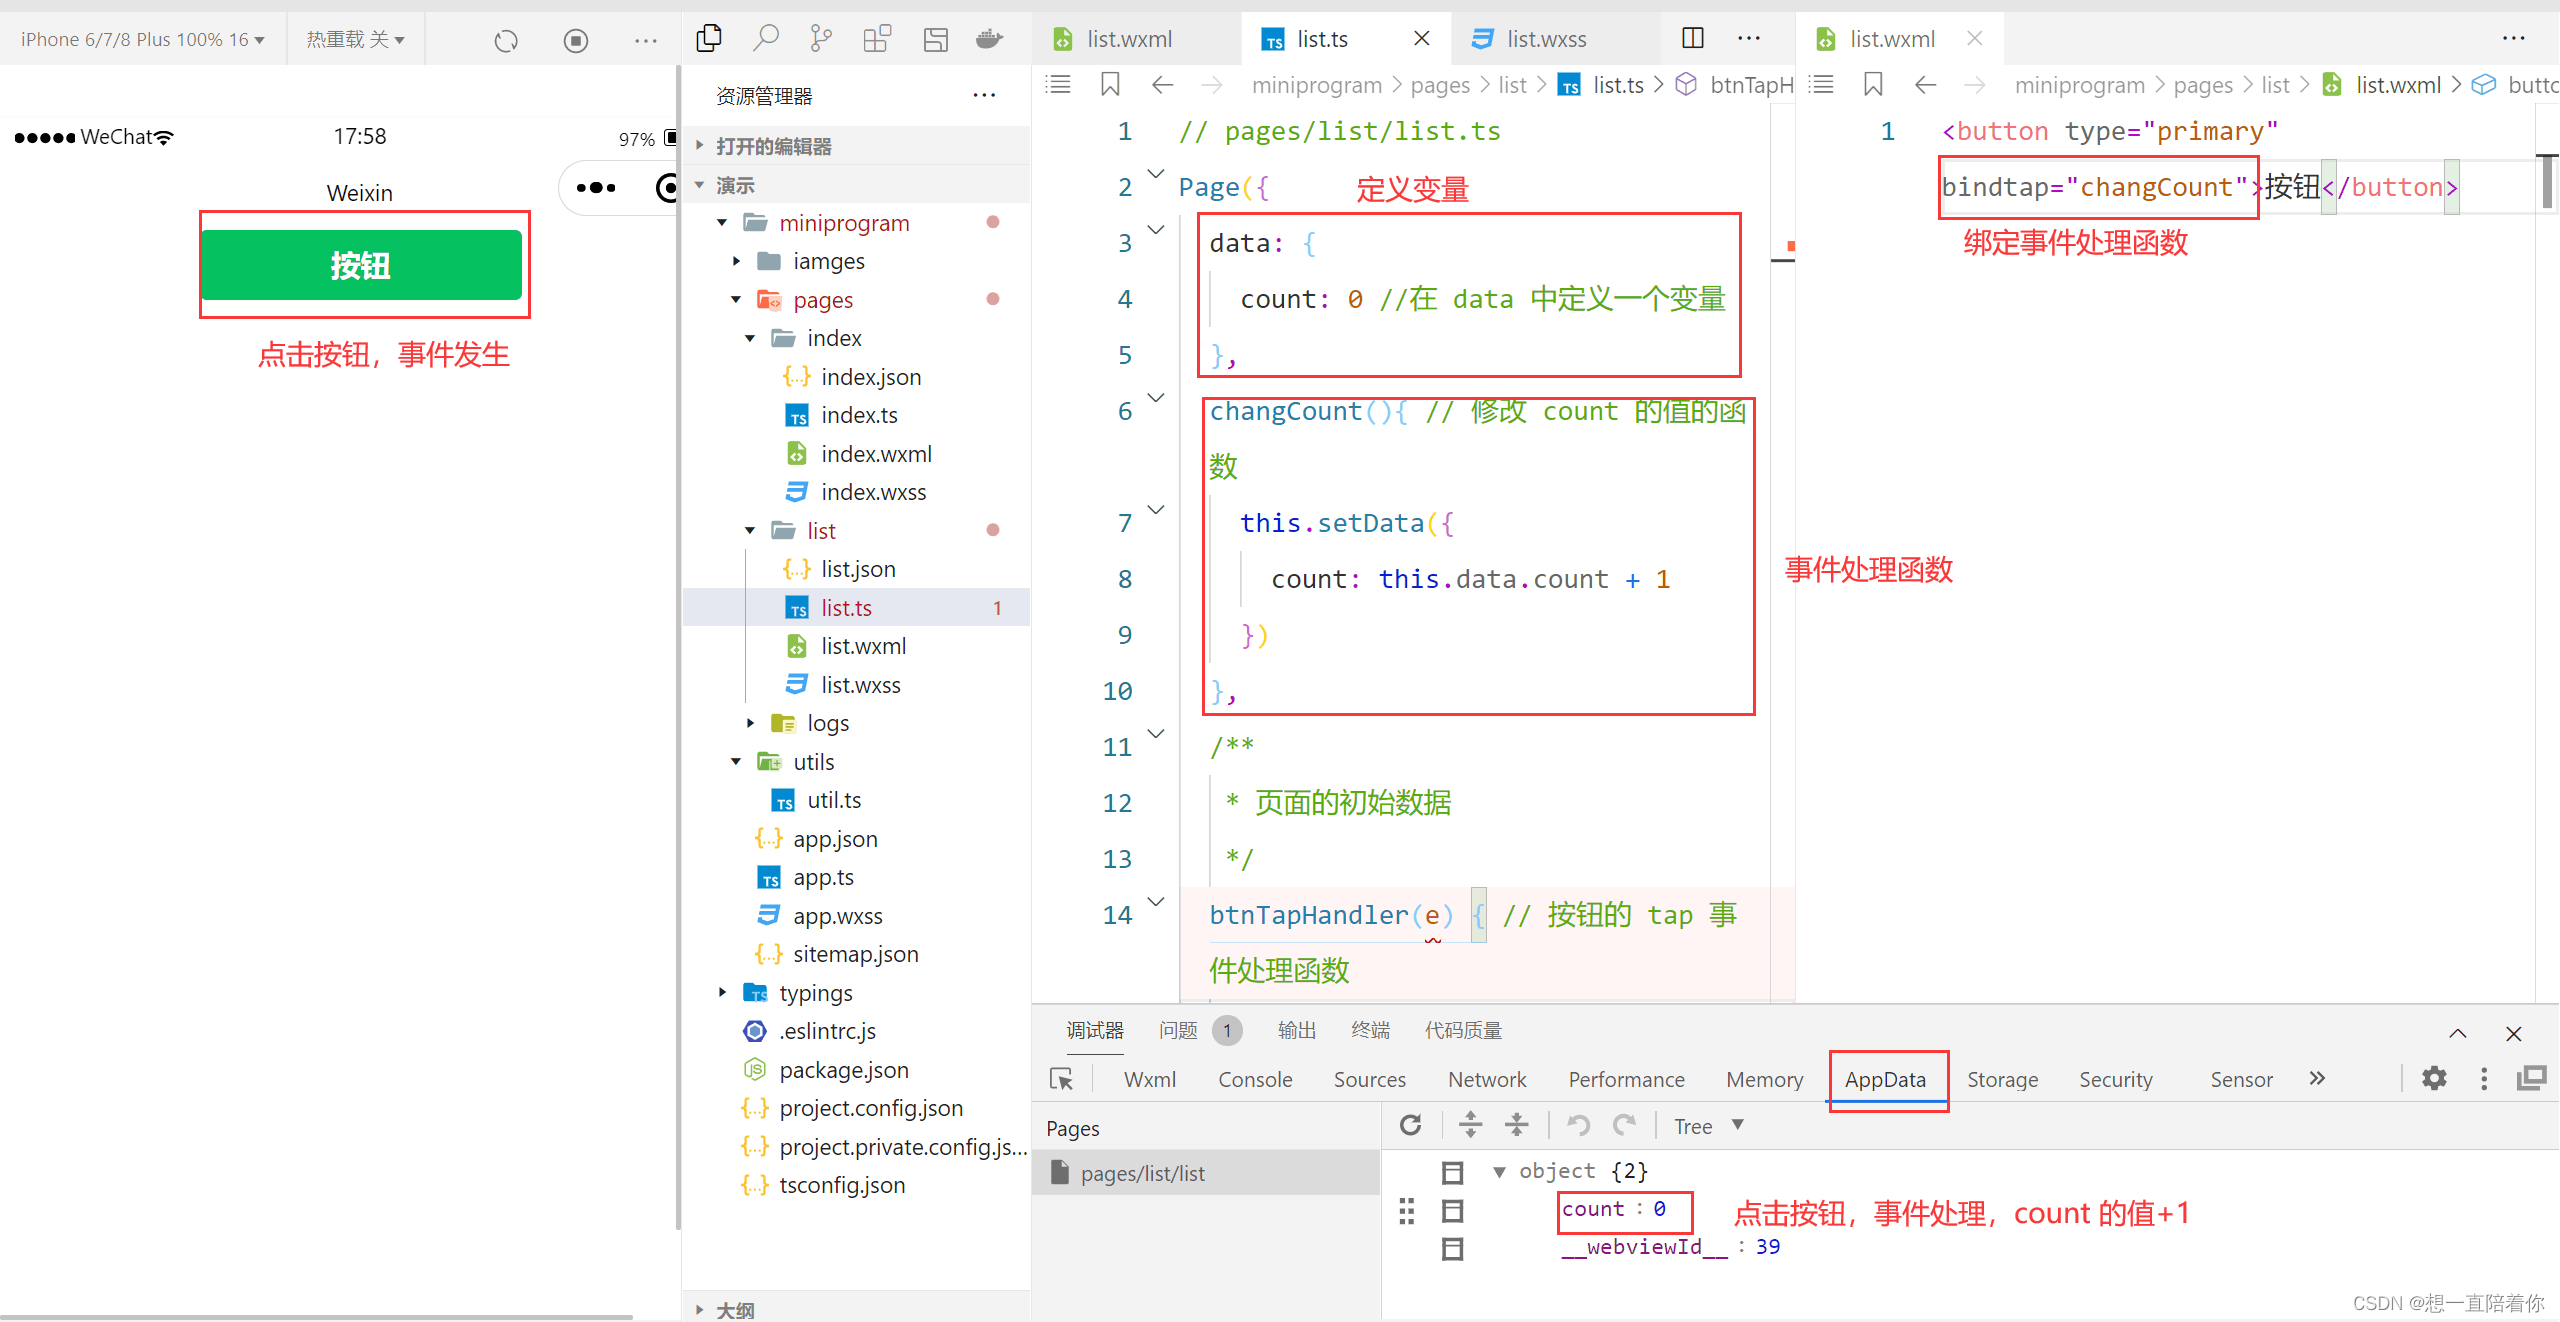Toggle the count row checkbox in AppData
The height and width of the screenshot is (1322, 2560).
(x=1452, y=1210)
